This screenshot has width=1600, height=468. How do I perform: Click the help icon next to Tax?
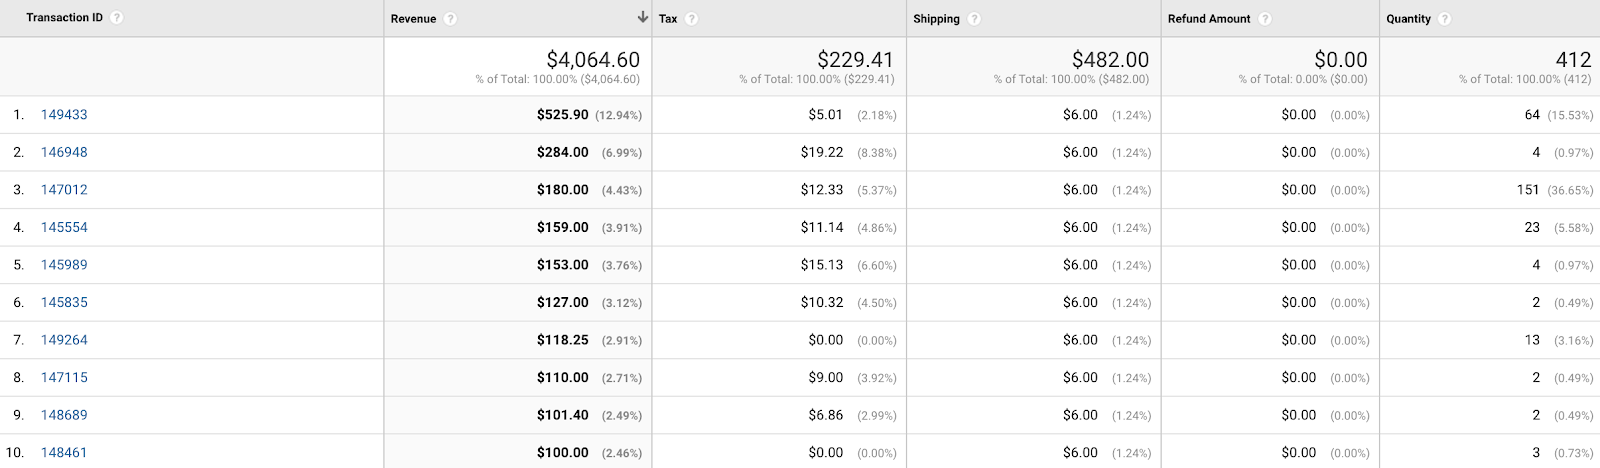692,19
